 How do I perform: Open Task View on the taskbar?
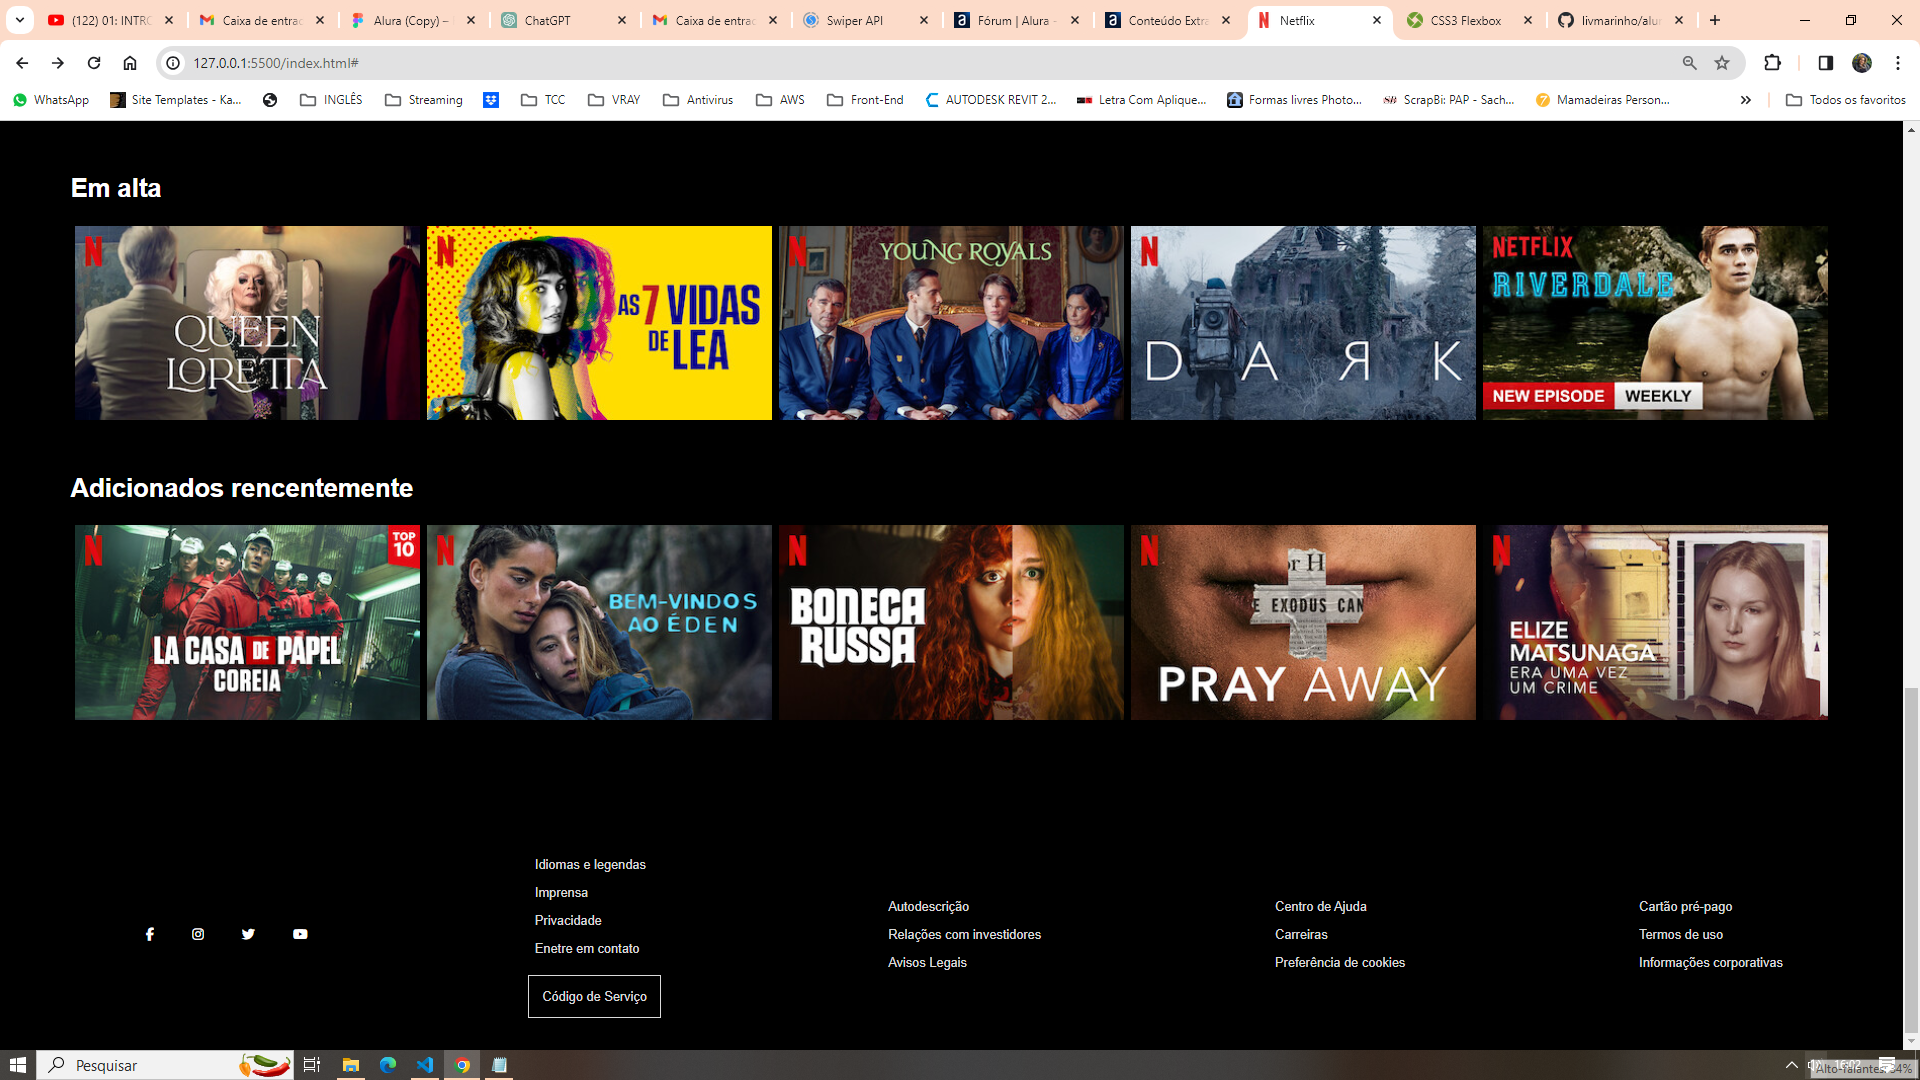pyautogui.click(x=312, y=1065)
